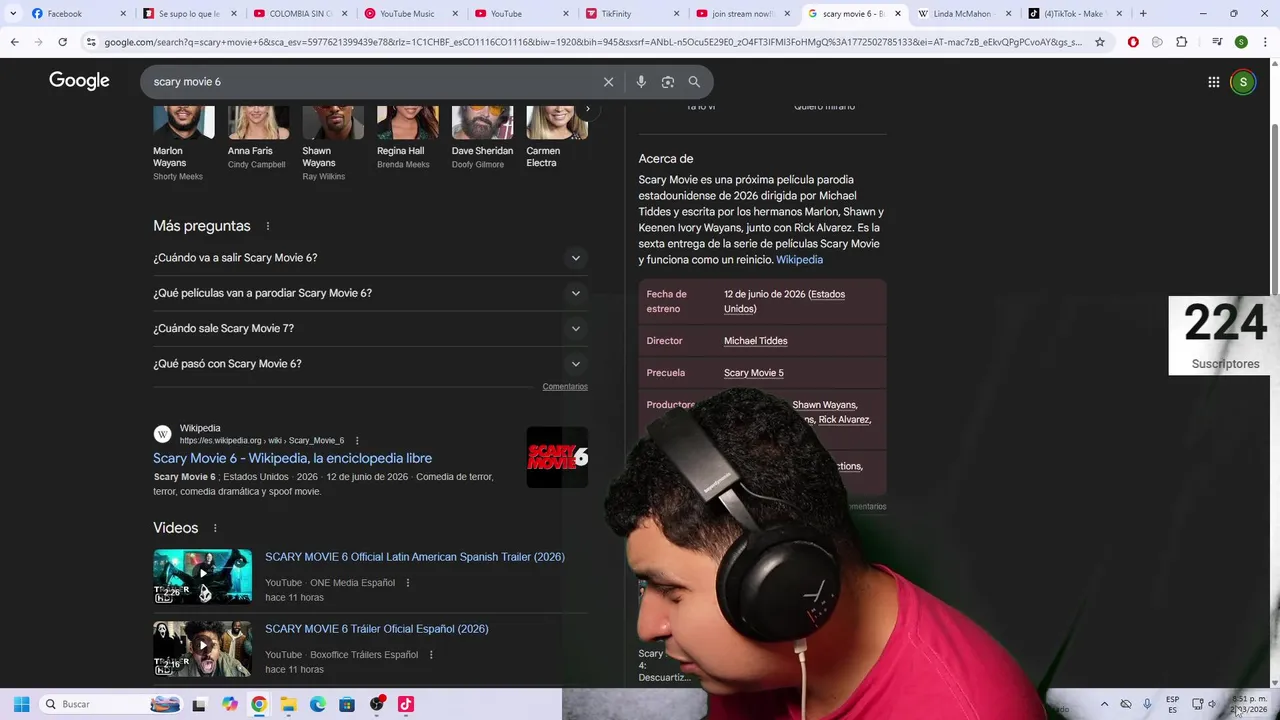Switch to the TikFinity tab
The width and height of the screenshot is (1280, 720).
pyautogui.click(x=629, y=14)
